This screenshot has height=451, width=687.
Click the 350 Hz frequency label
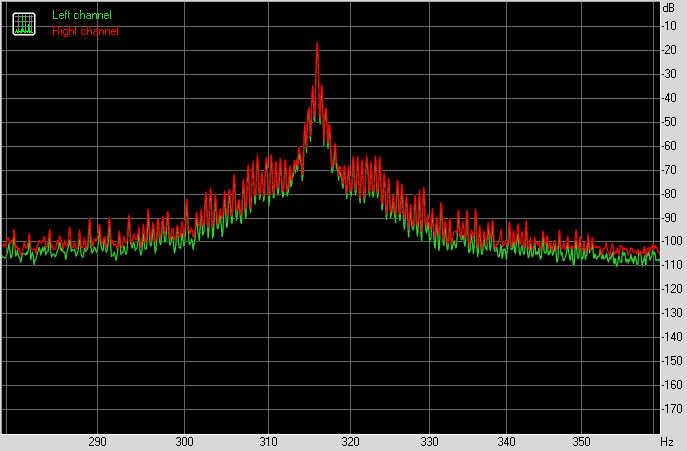click(581, 441)
